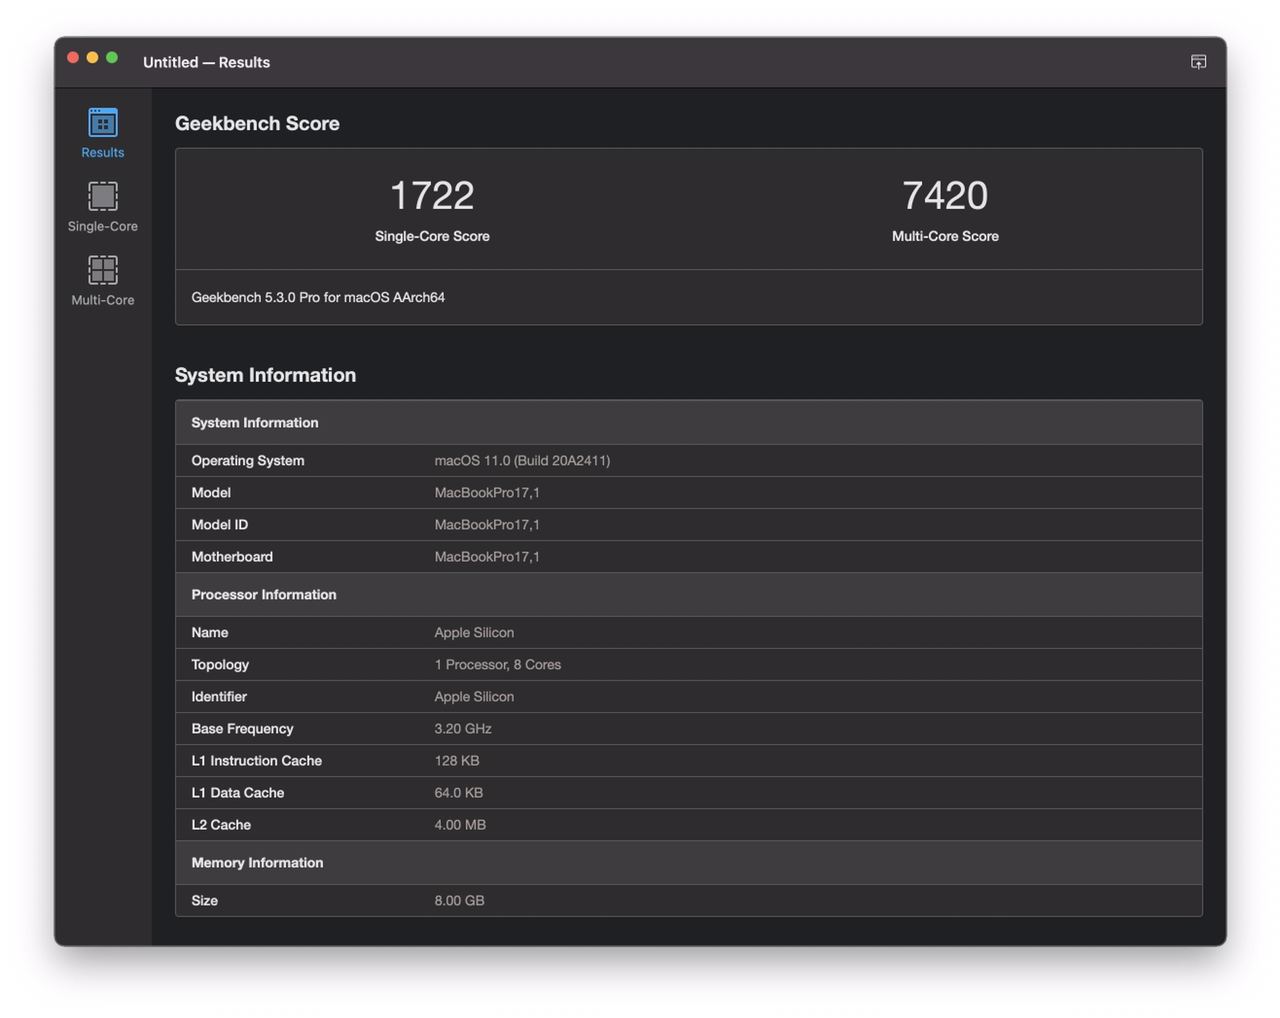The width and height of the screenshot is (1280, 1018).
Task: Select the Base Frequency value 3.20 GHz
Action: (x=463, y=728)
